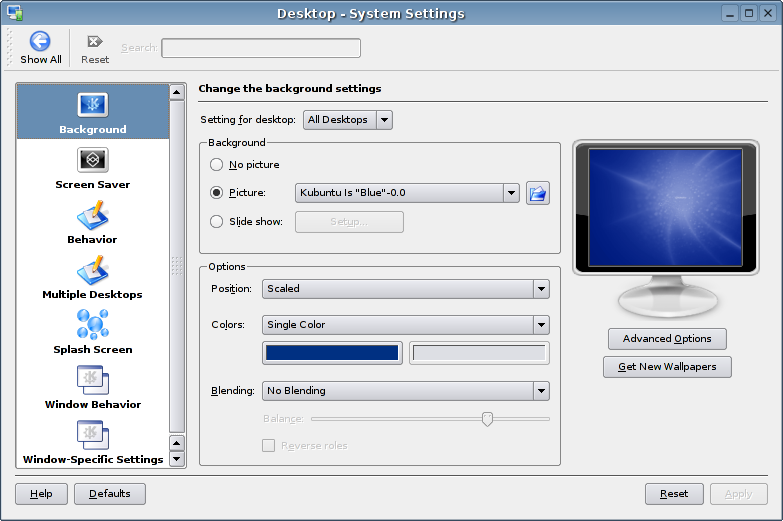Open the Multiple Desktops icon
Image resolution: width=783 pixels, height=521 pixels.
click(93, 270)
